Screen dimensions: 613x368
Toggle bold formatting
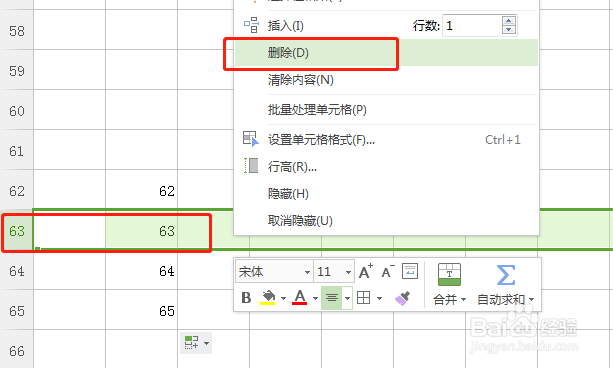click(246, 298)
